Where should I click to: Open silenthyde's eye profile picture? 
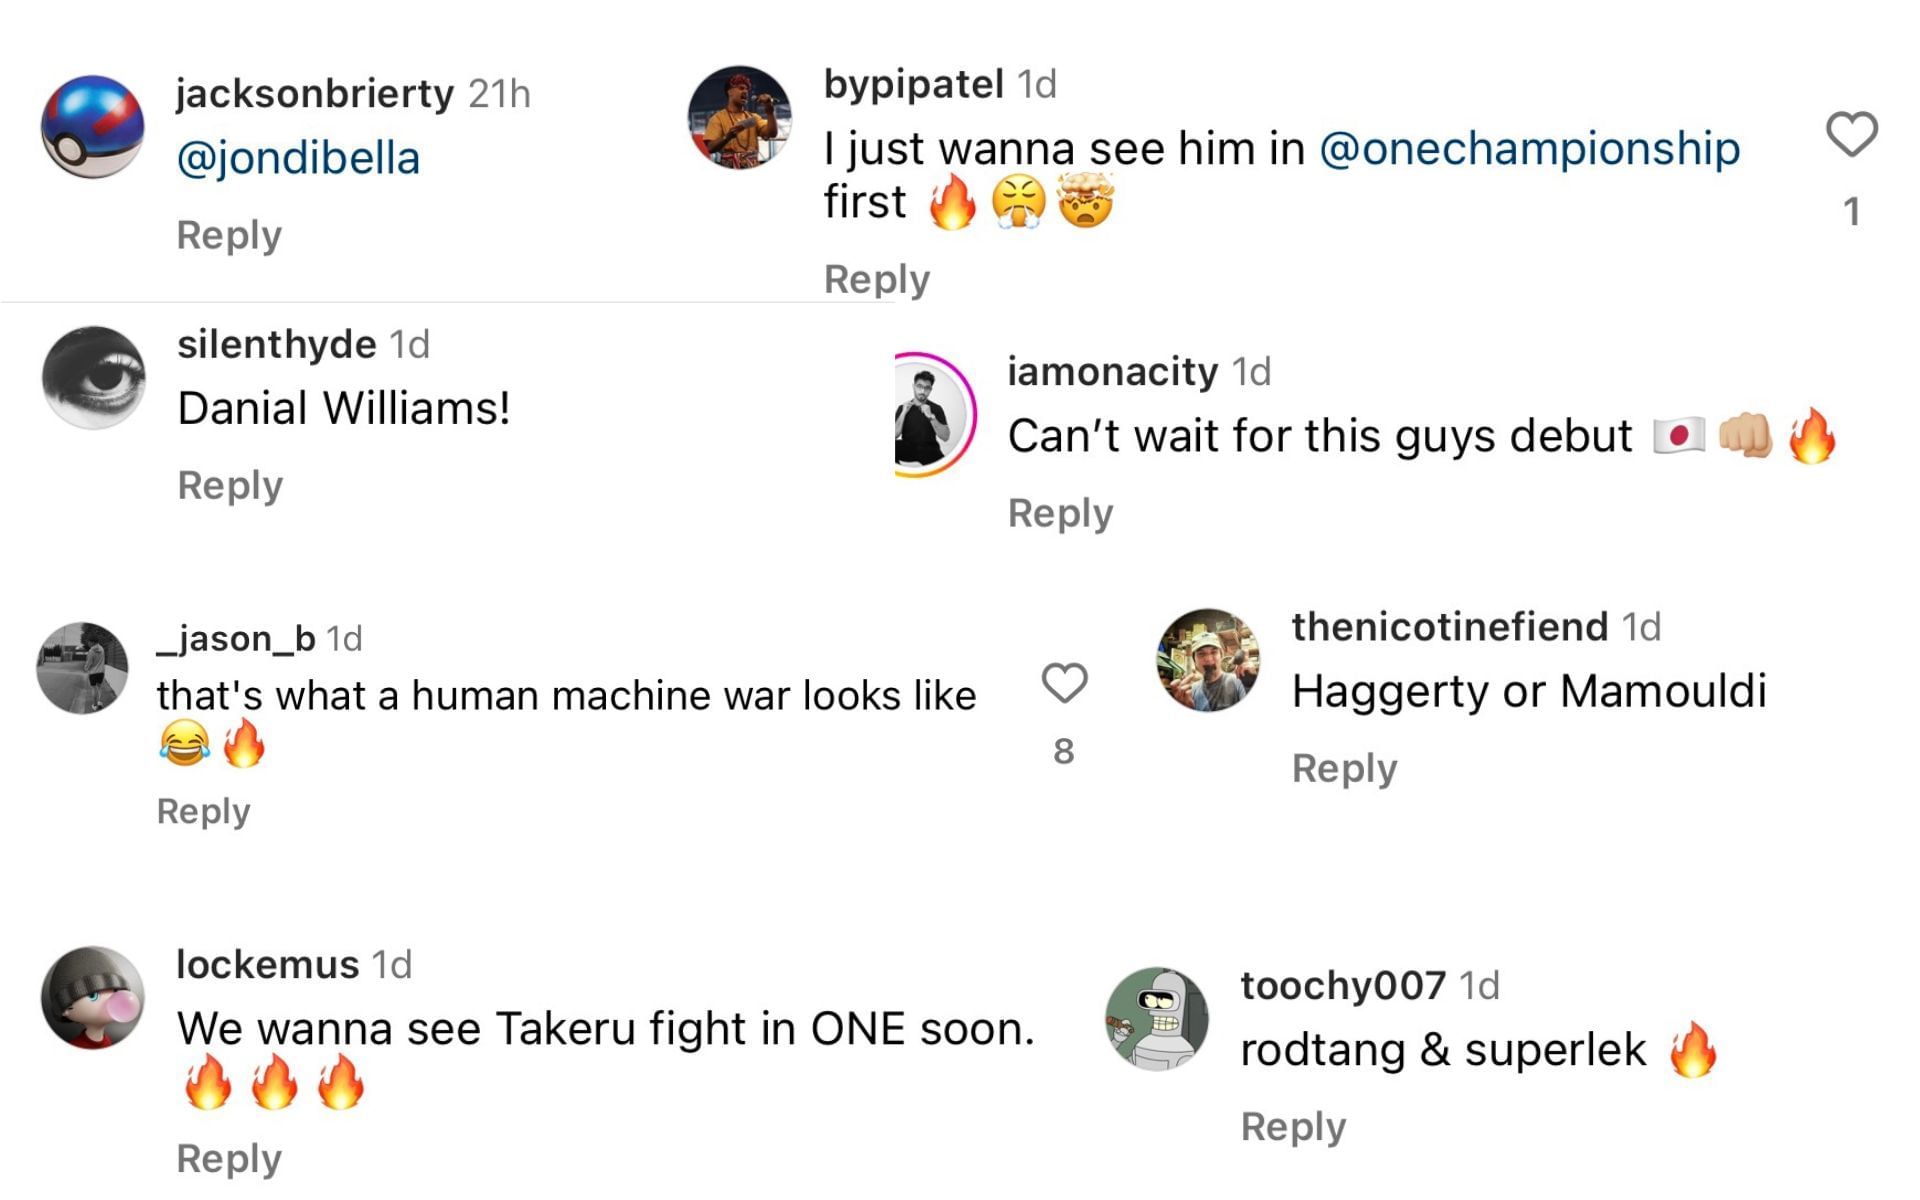tap(95, 379)
